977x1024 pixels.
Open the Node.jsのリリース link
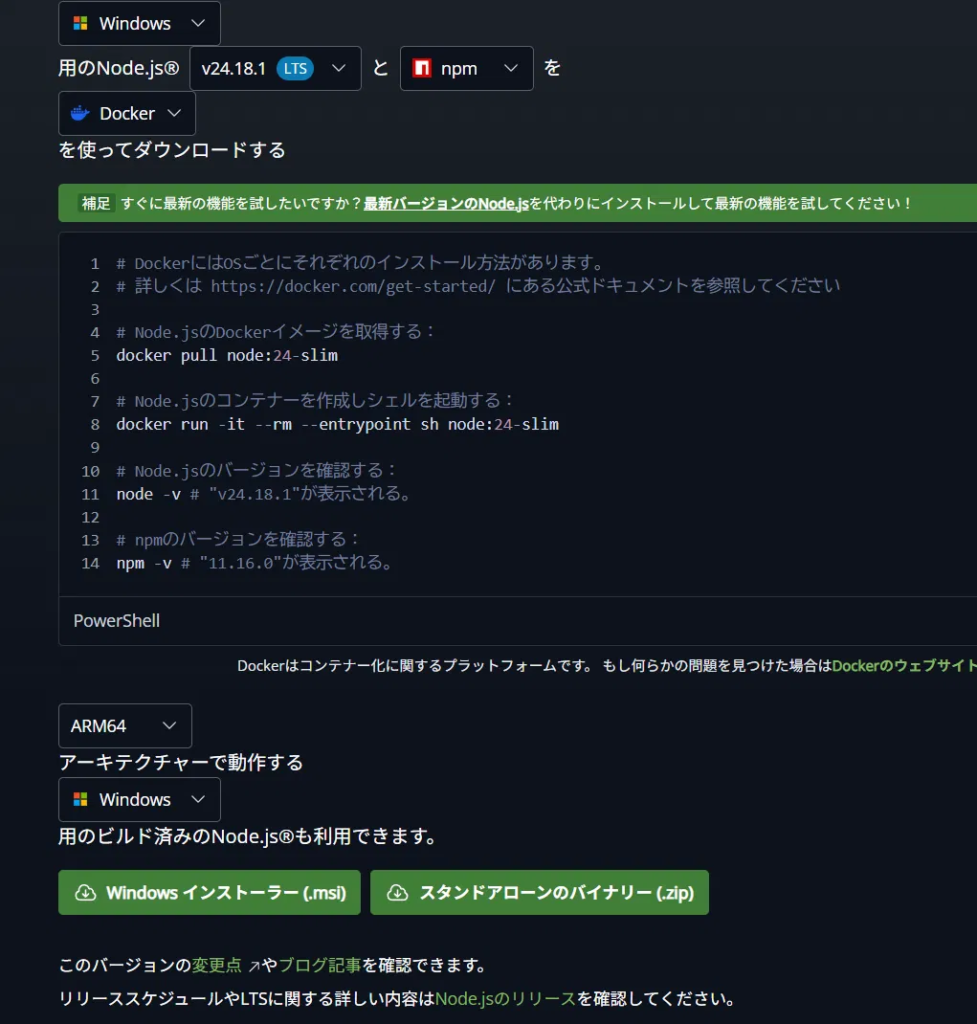tap(505, 999)
